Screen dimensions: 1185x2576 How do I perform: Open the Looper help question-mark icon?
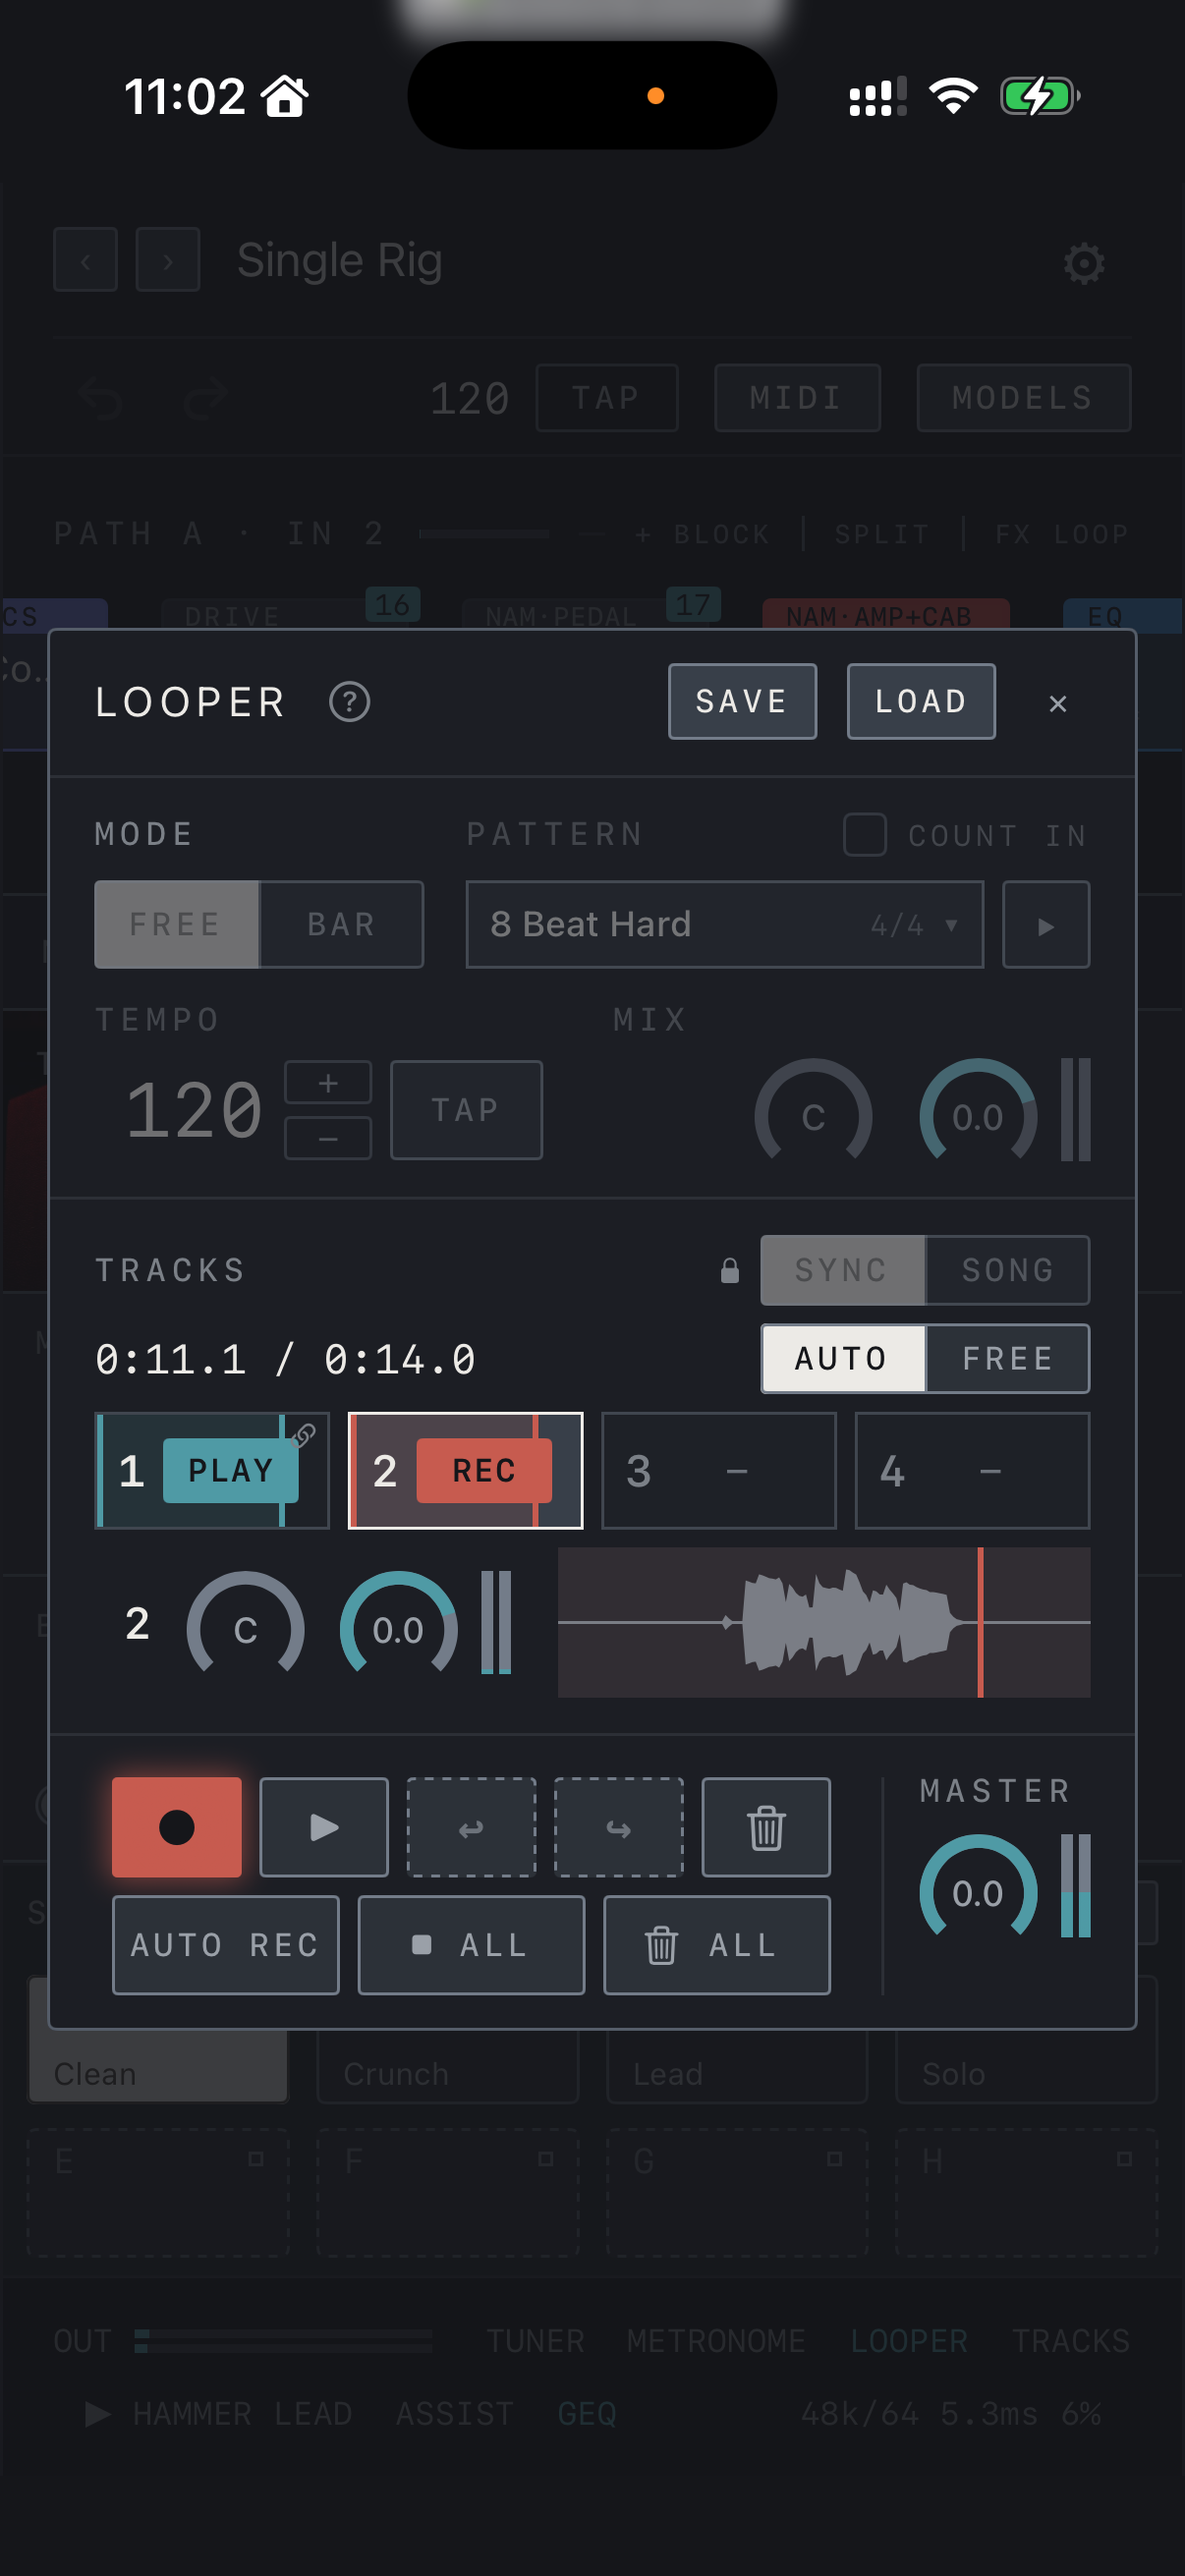click(349, 702)
